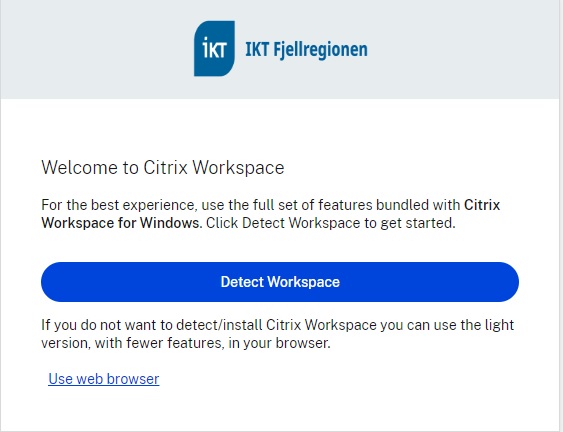This screenshot has width=563, height=432.
Task: Open the Use web browser link
Action: (x=103, y=379)
